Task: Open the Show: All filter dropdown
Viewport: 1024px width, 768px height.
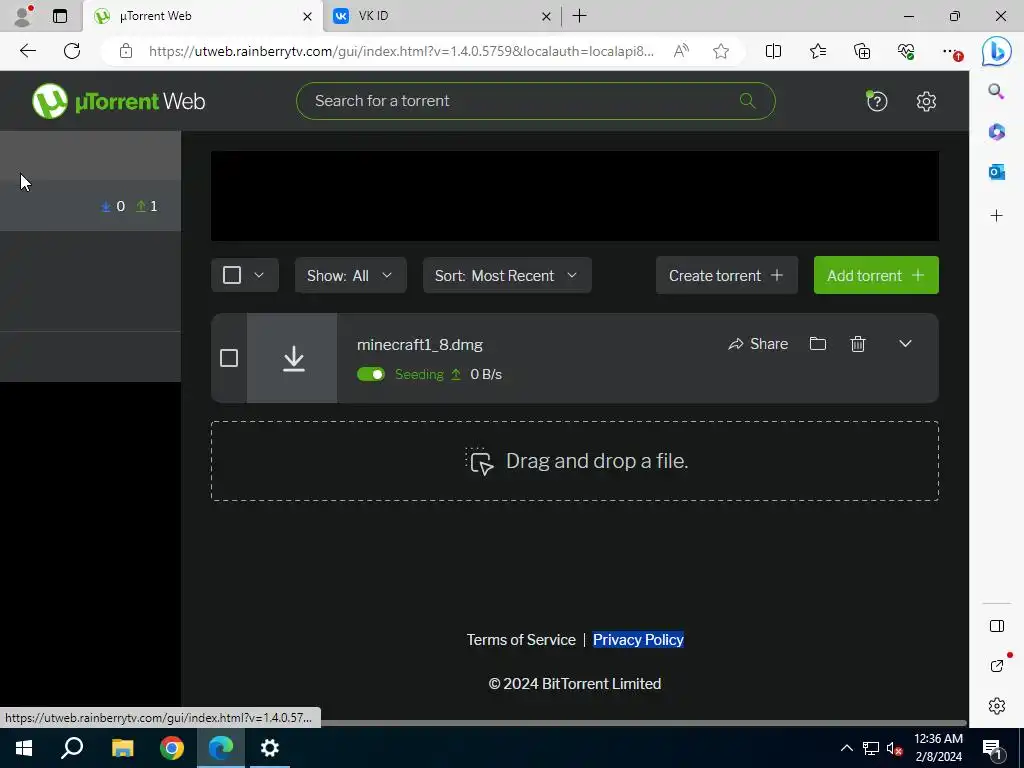Action: tap(351, 275)
